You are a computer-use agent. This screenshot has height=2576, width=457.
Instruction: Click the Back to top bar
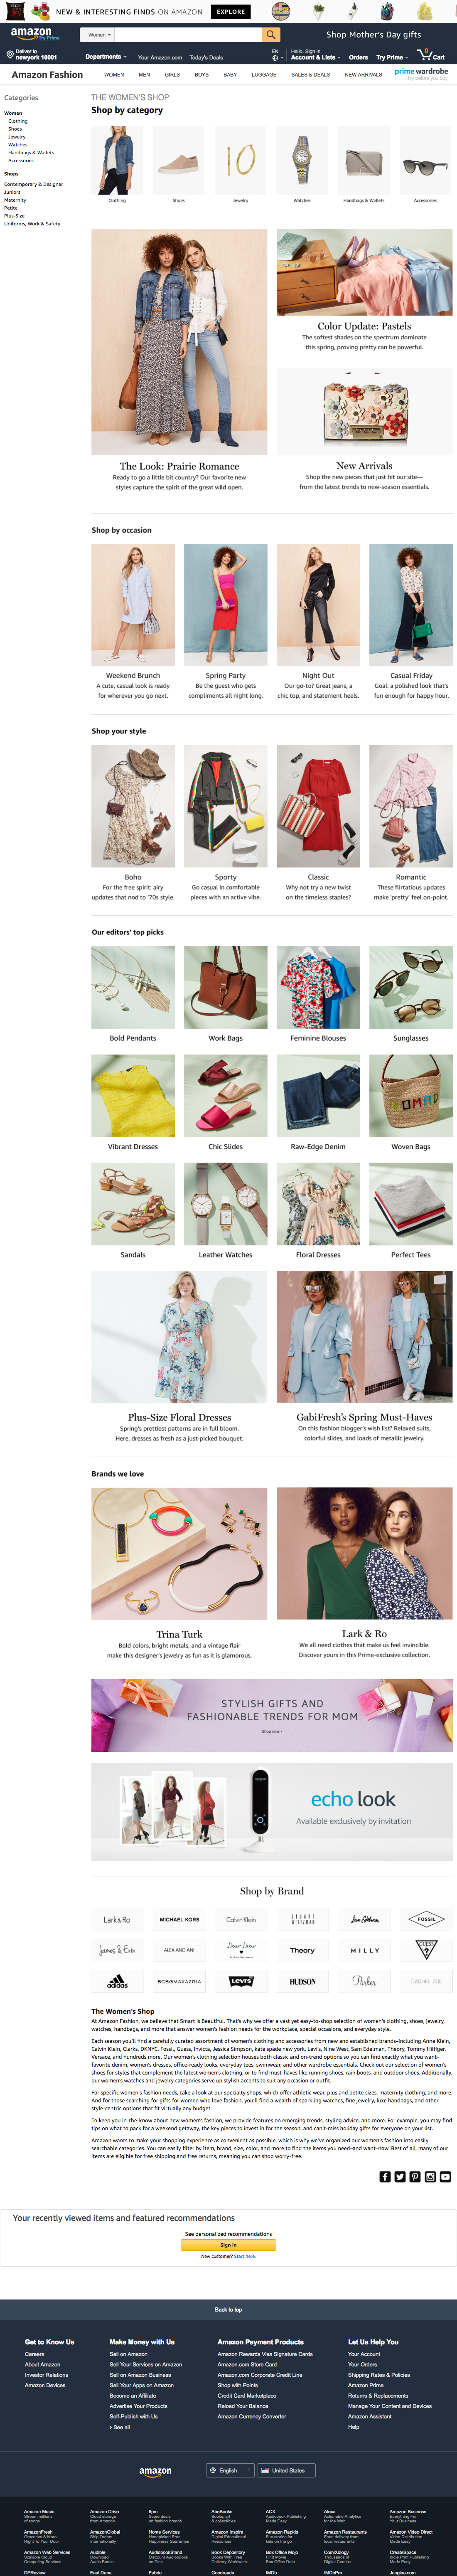click(228, 2309)
